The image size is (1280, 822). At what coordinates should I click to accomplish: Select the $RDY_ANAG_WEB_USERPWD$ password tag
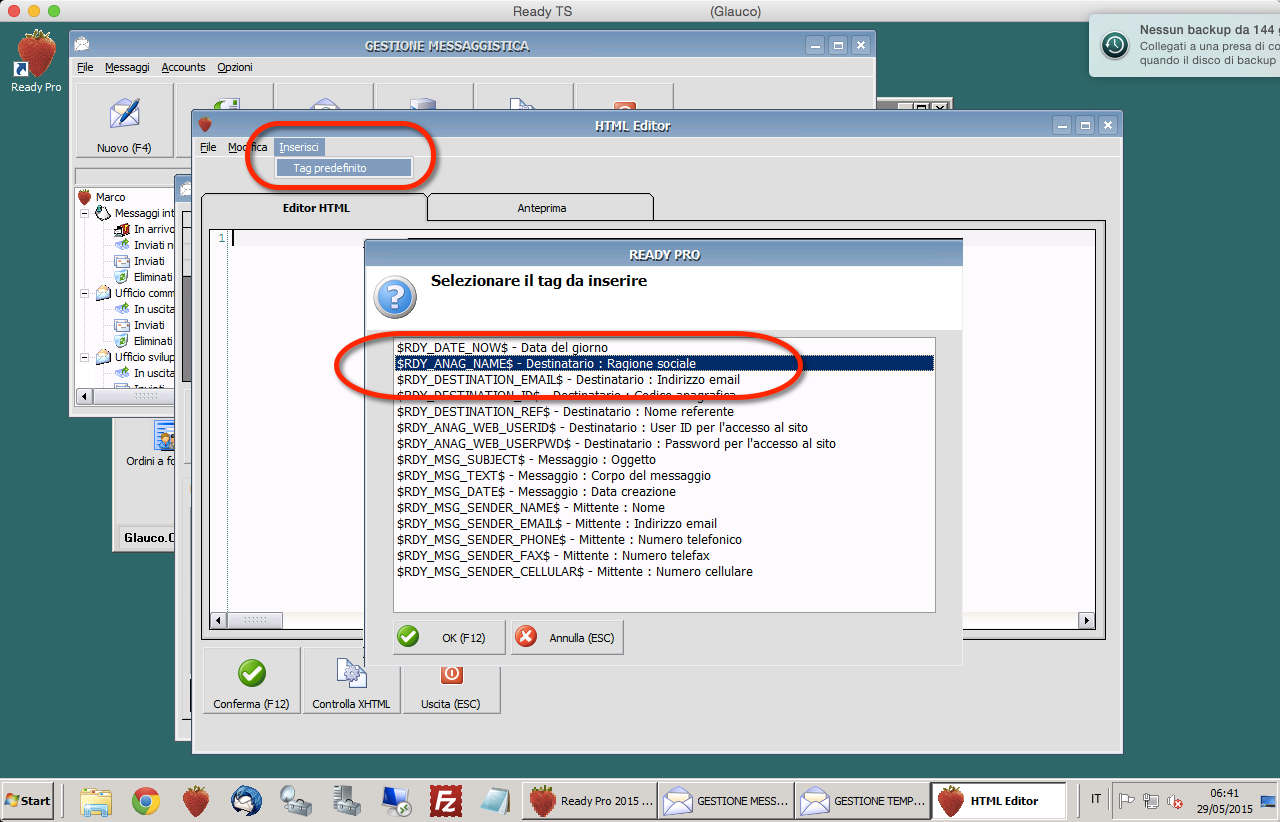(664, 443)
